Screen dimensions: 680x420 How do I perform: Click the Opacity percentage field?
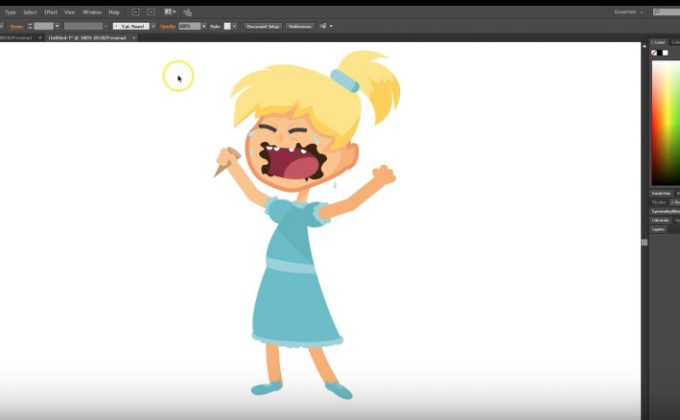[190, 26]
